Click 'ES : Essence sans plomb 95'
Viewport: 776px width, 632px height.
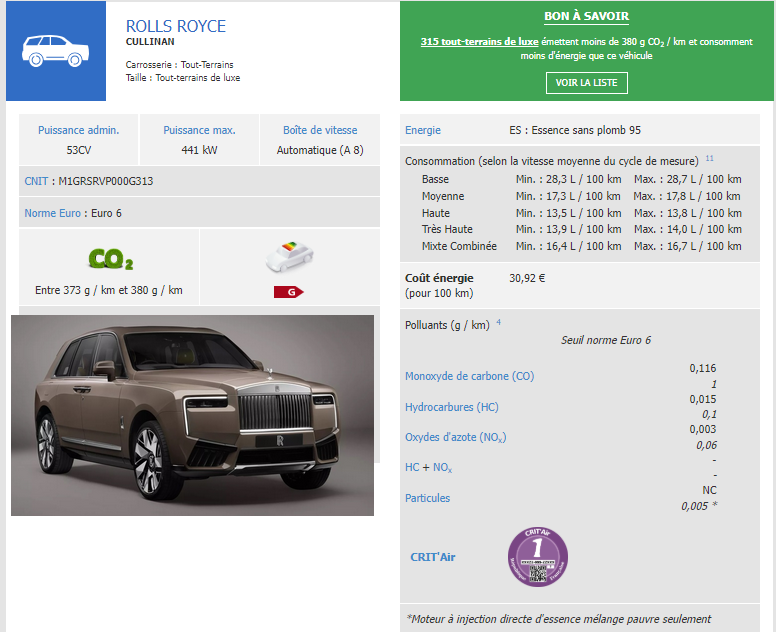(575, 130)
